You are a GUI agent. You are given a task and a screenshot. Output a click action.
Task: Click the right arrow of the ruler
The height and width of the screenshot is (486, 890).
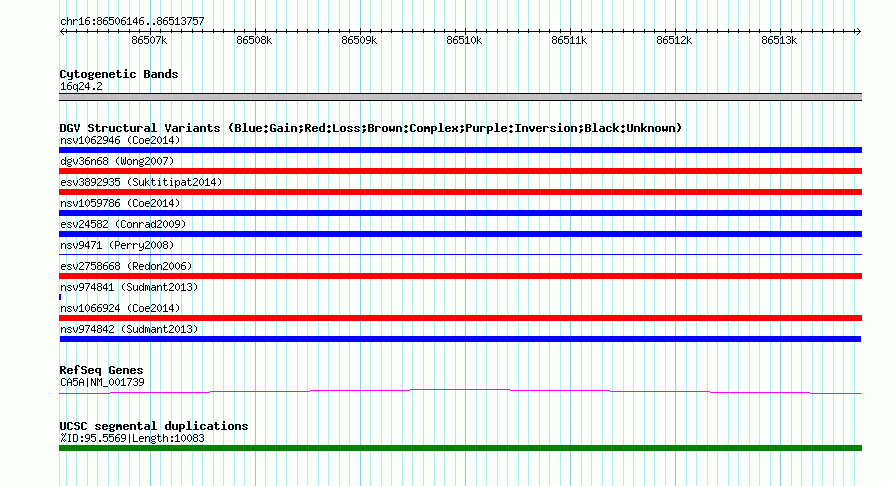(858, 31)
